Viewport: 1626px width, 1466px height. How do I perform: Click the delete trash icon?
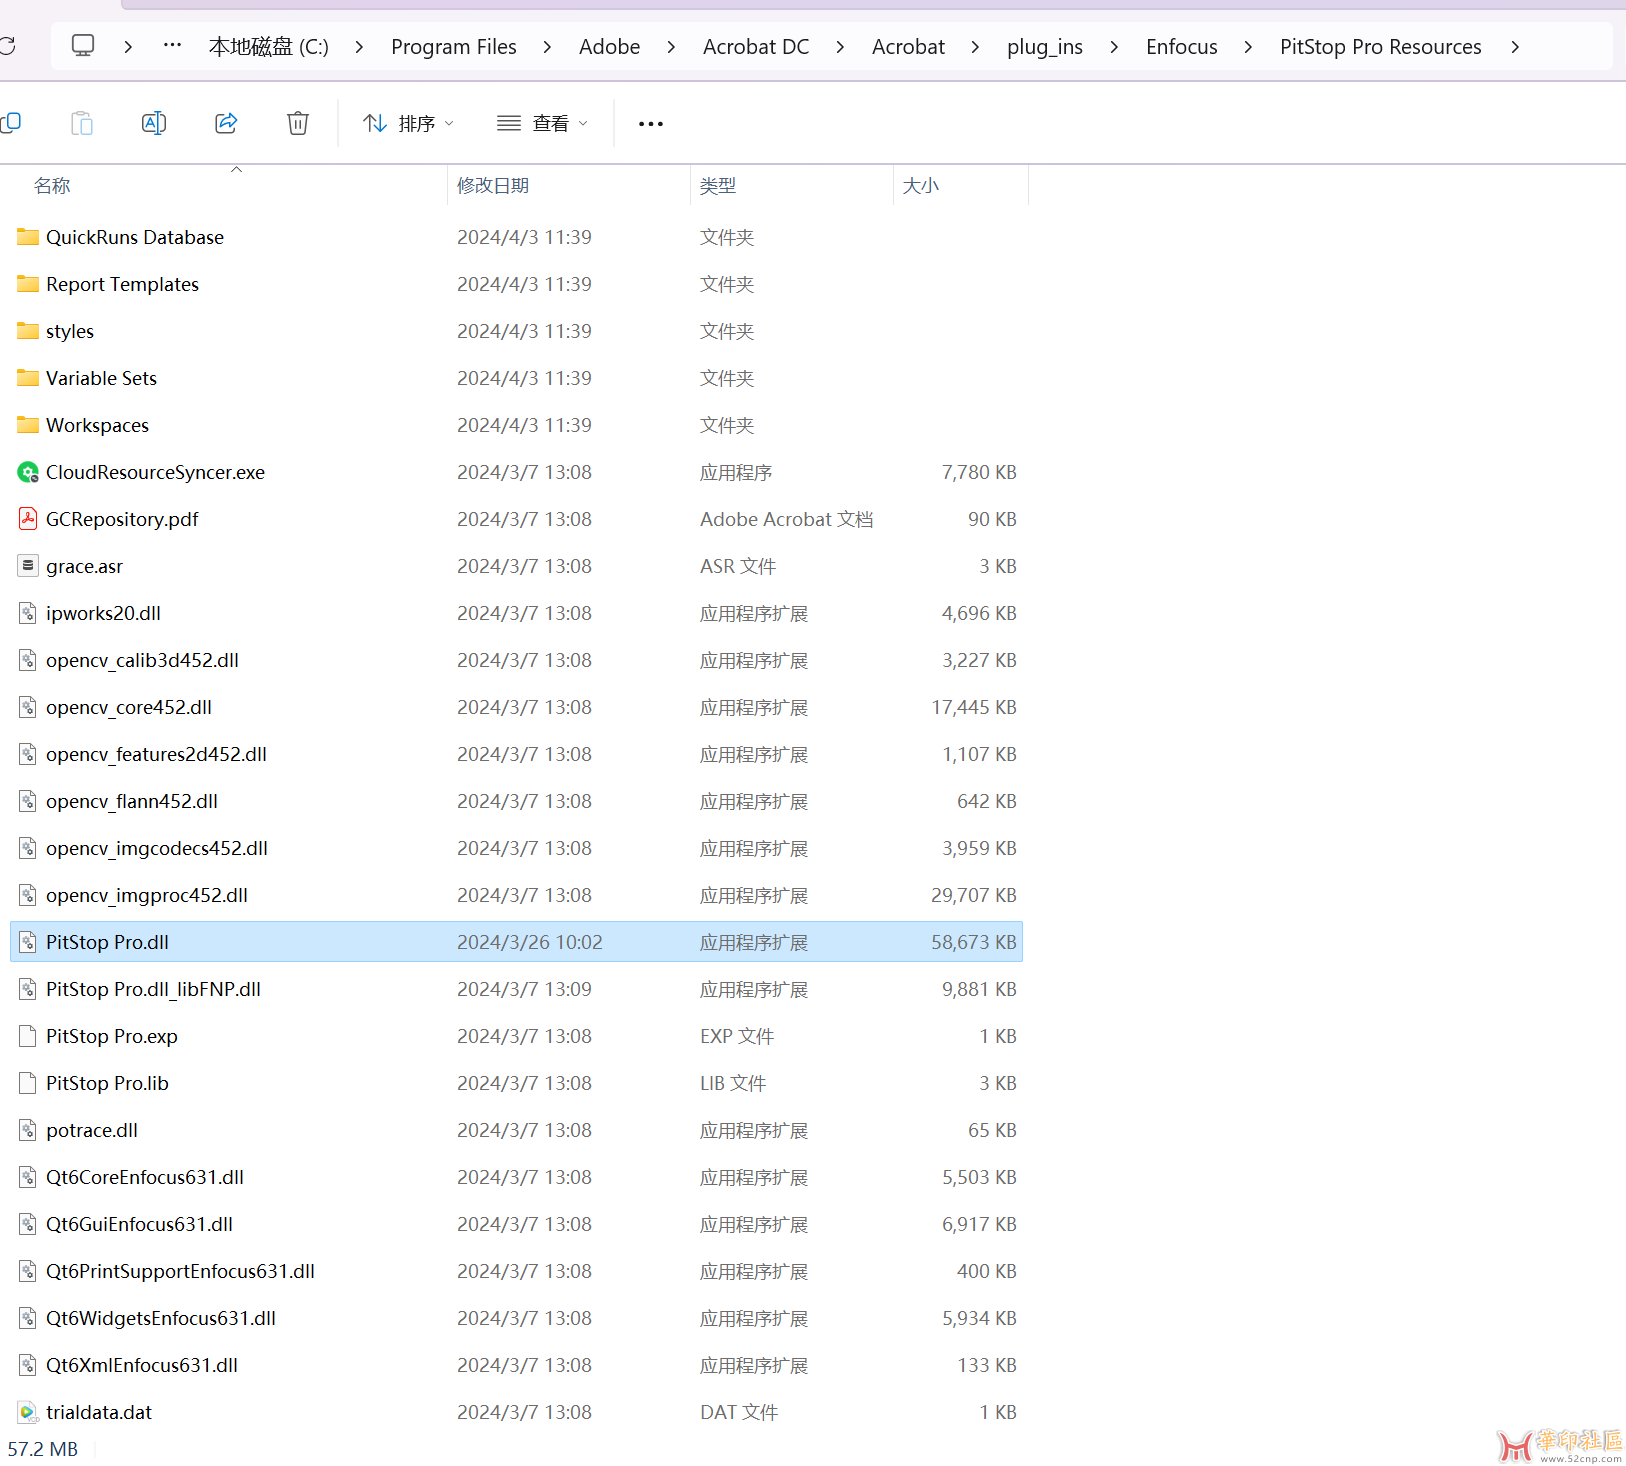tap(298, 123)
